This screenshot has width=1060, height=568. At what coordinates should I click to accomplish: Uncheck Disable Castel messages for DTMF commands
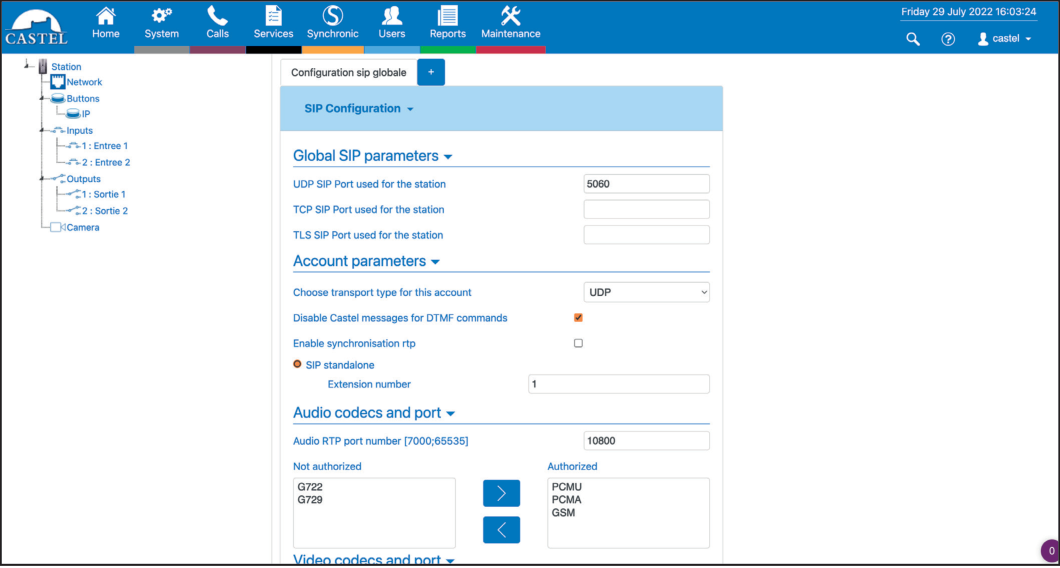[x=578, y=318]
